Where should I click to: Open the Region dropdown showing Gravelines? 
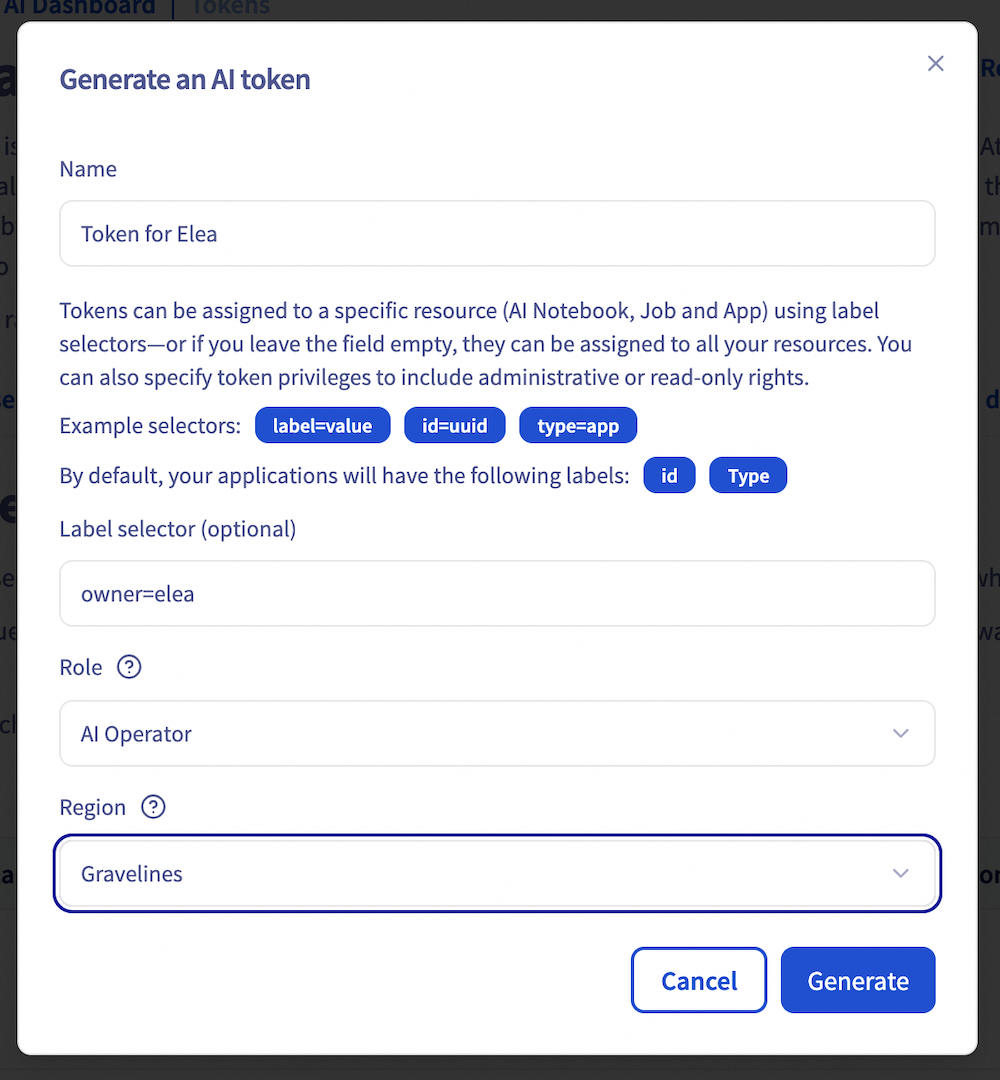pos(497,873)
